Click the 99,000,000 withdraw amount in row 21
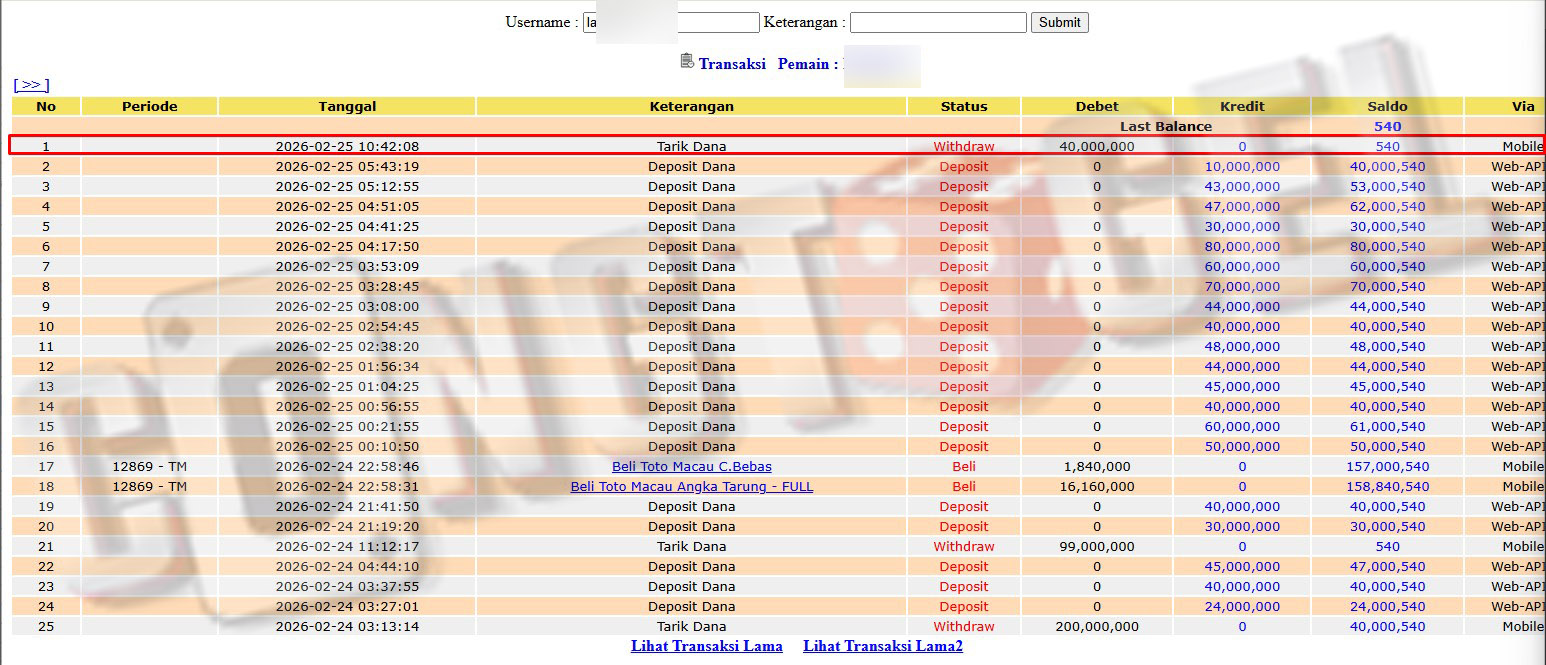This screenshot has width=1546, height=665. (1096, 547)
